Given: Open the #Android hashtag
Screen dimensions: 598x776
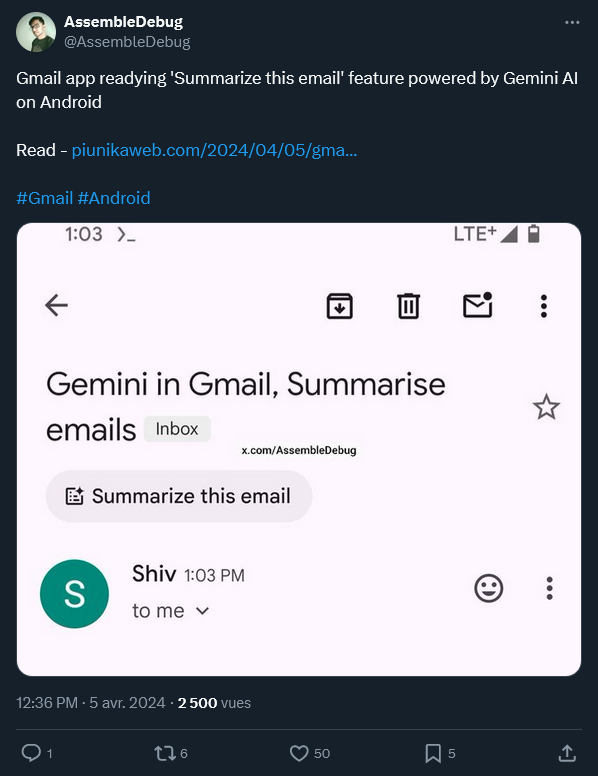Looking at the screenshot, I should pyautogui.click(x=114, y=198).
